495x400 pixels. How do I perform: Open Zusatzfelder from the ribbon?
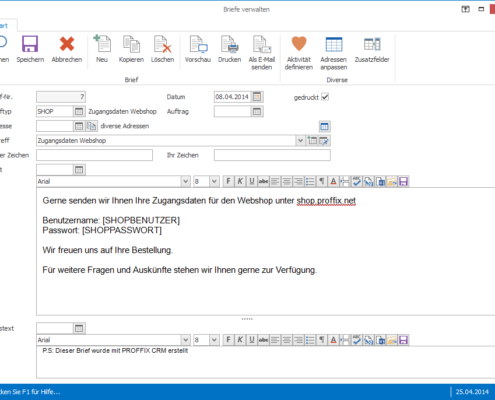372,49
